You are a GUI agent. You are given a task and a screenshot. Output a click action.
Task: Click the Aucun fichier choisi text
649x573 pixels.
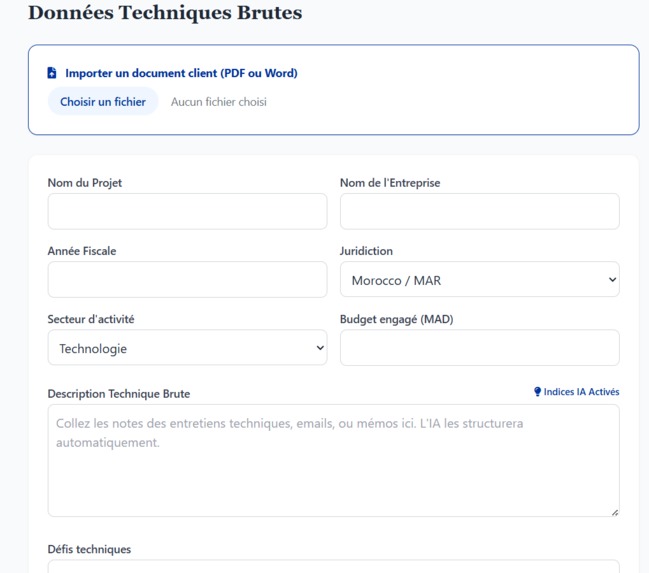[219, 102]
